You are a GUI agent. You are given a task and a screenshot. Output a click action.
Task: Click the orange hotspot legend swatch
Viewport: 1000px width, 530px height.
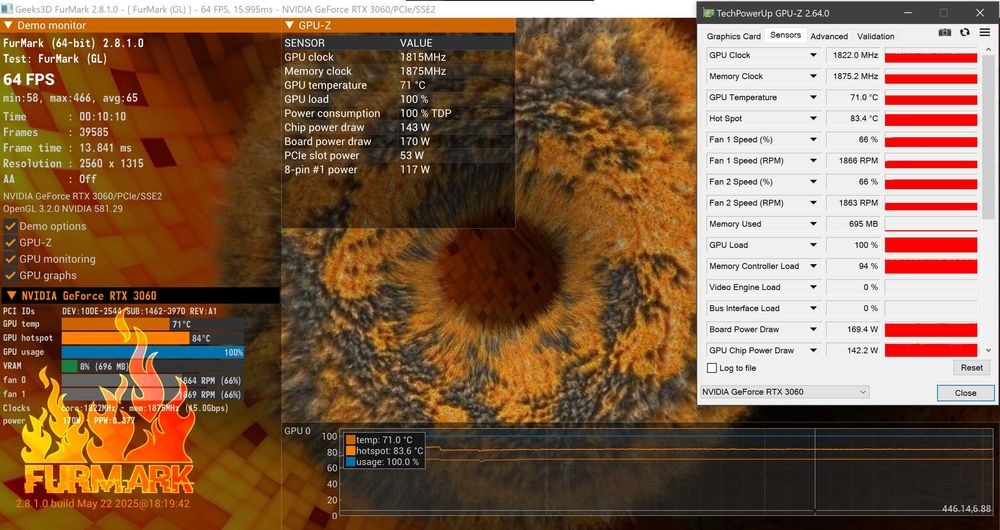[350, 450]
